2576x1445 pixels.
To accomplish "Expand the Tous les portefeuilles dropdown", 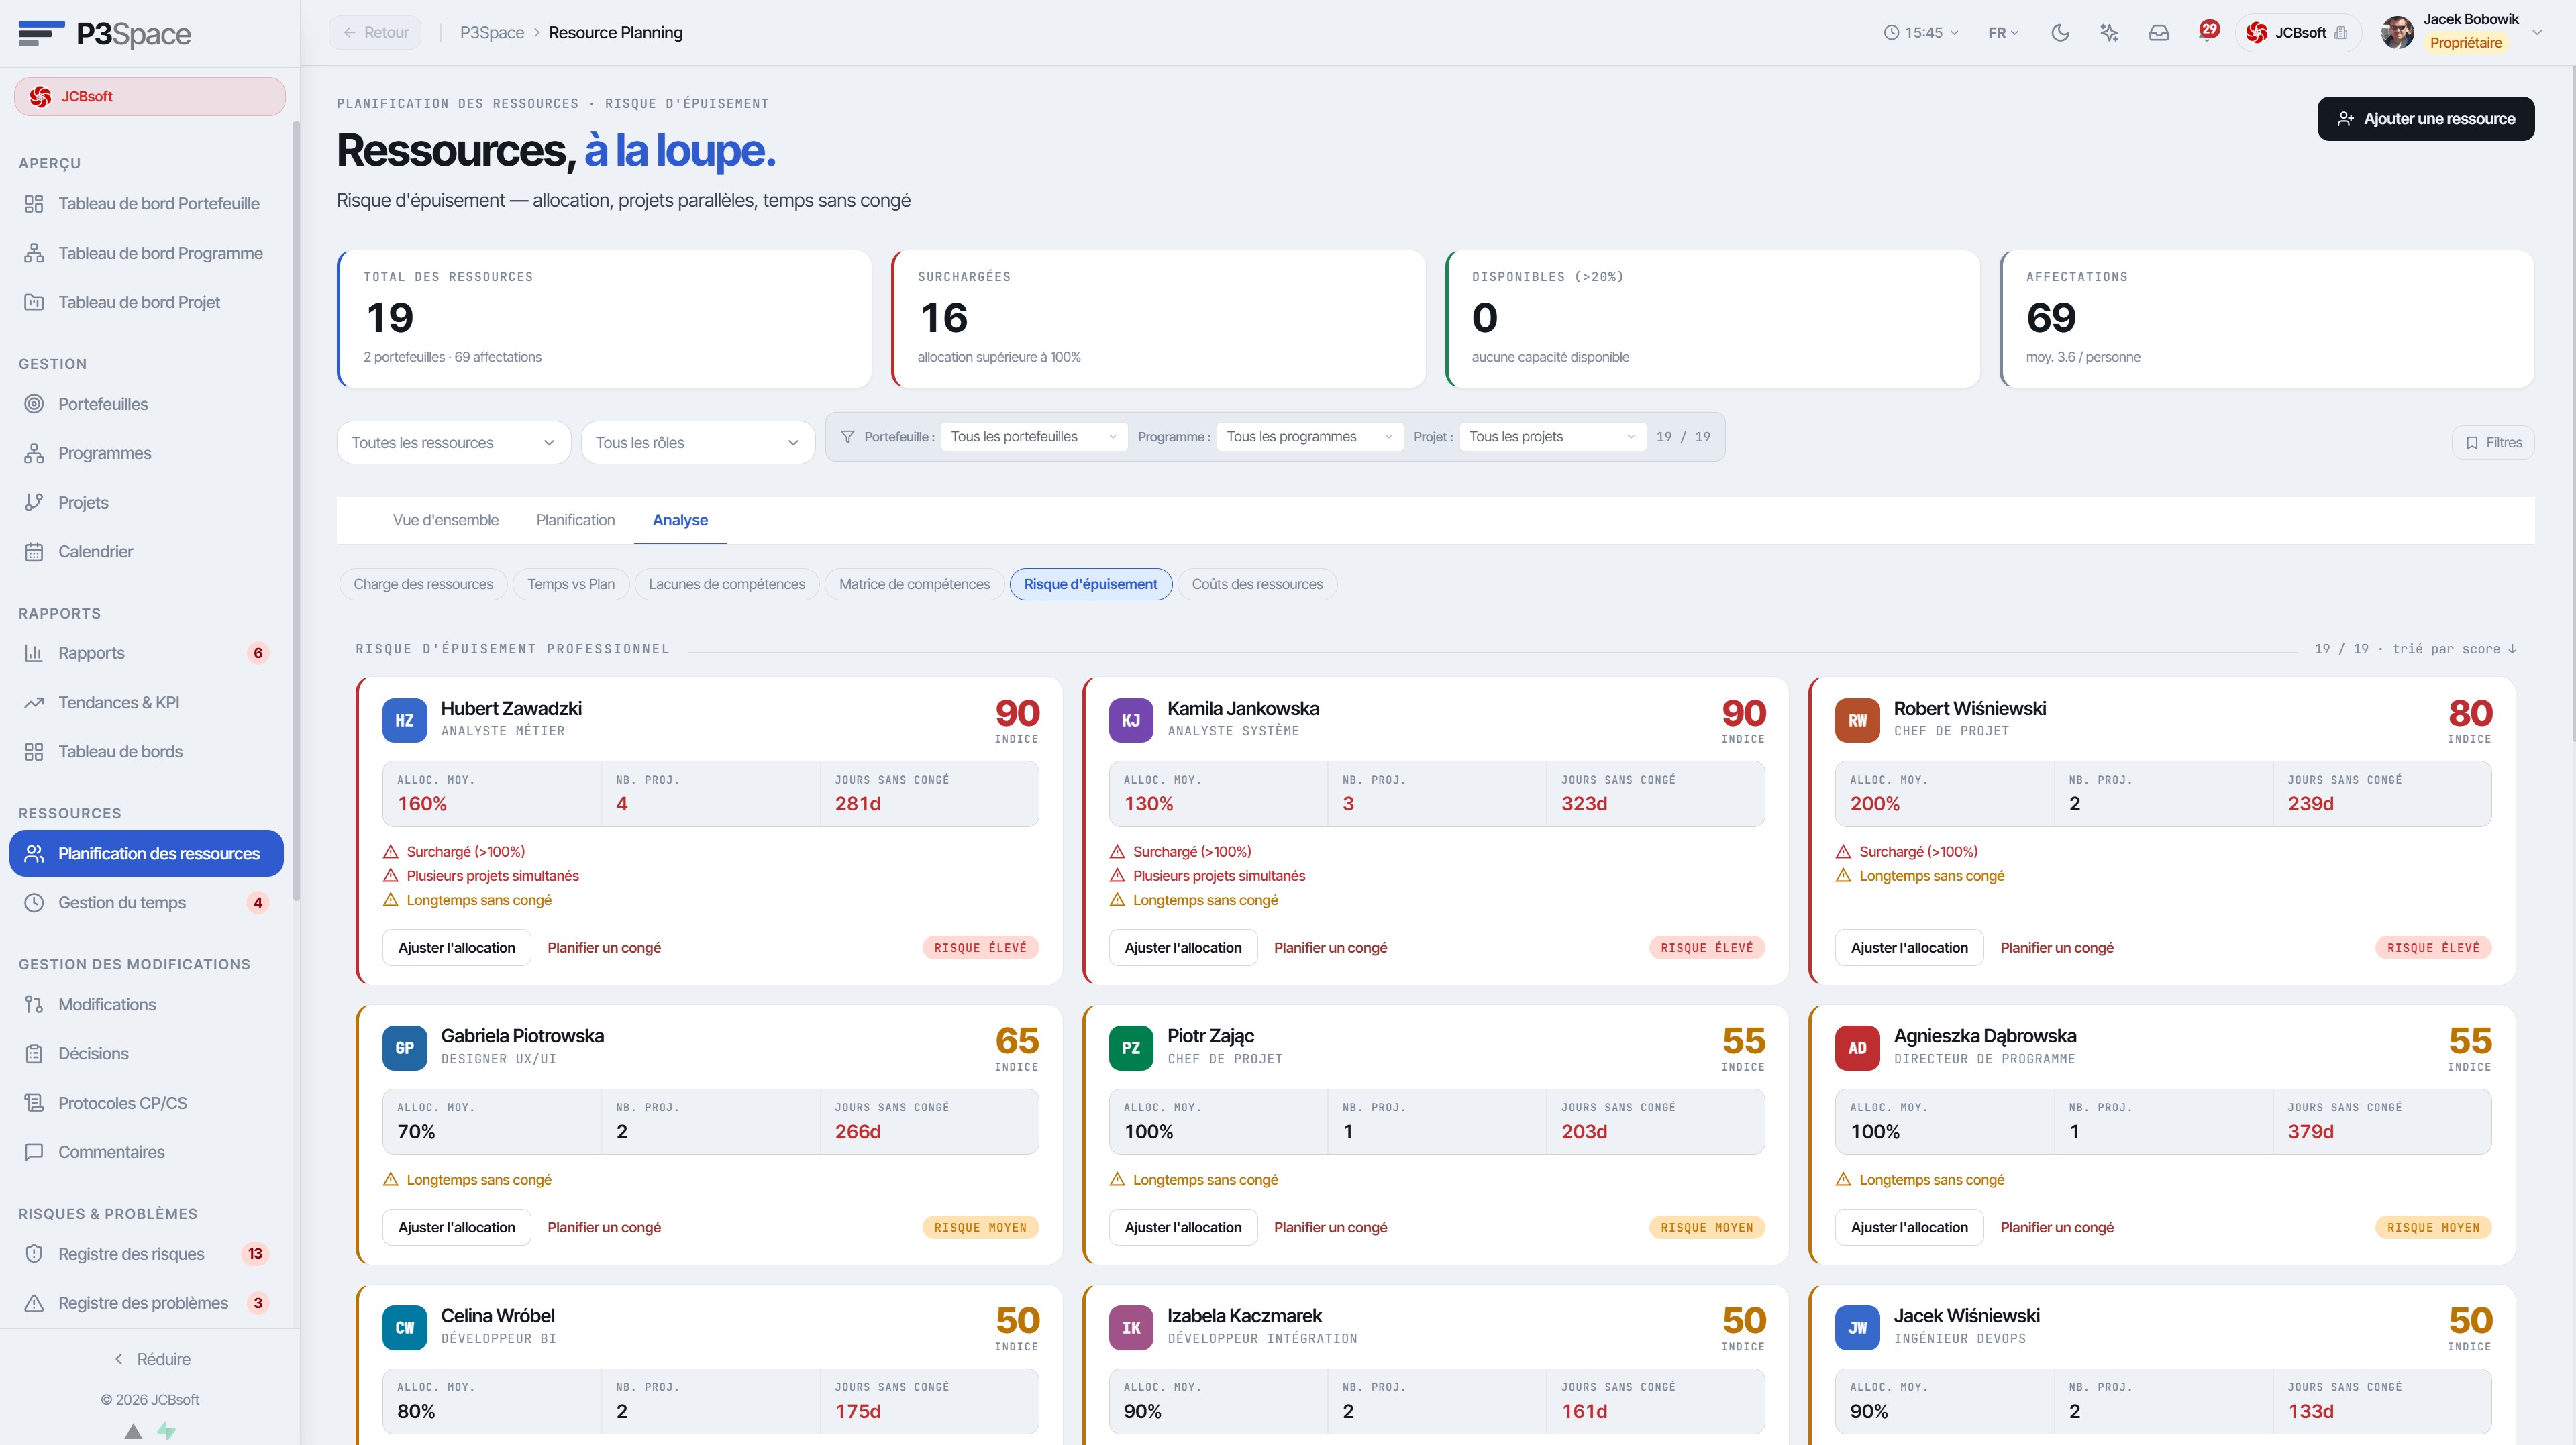I will [1033, 437].
